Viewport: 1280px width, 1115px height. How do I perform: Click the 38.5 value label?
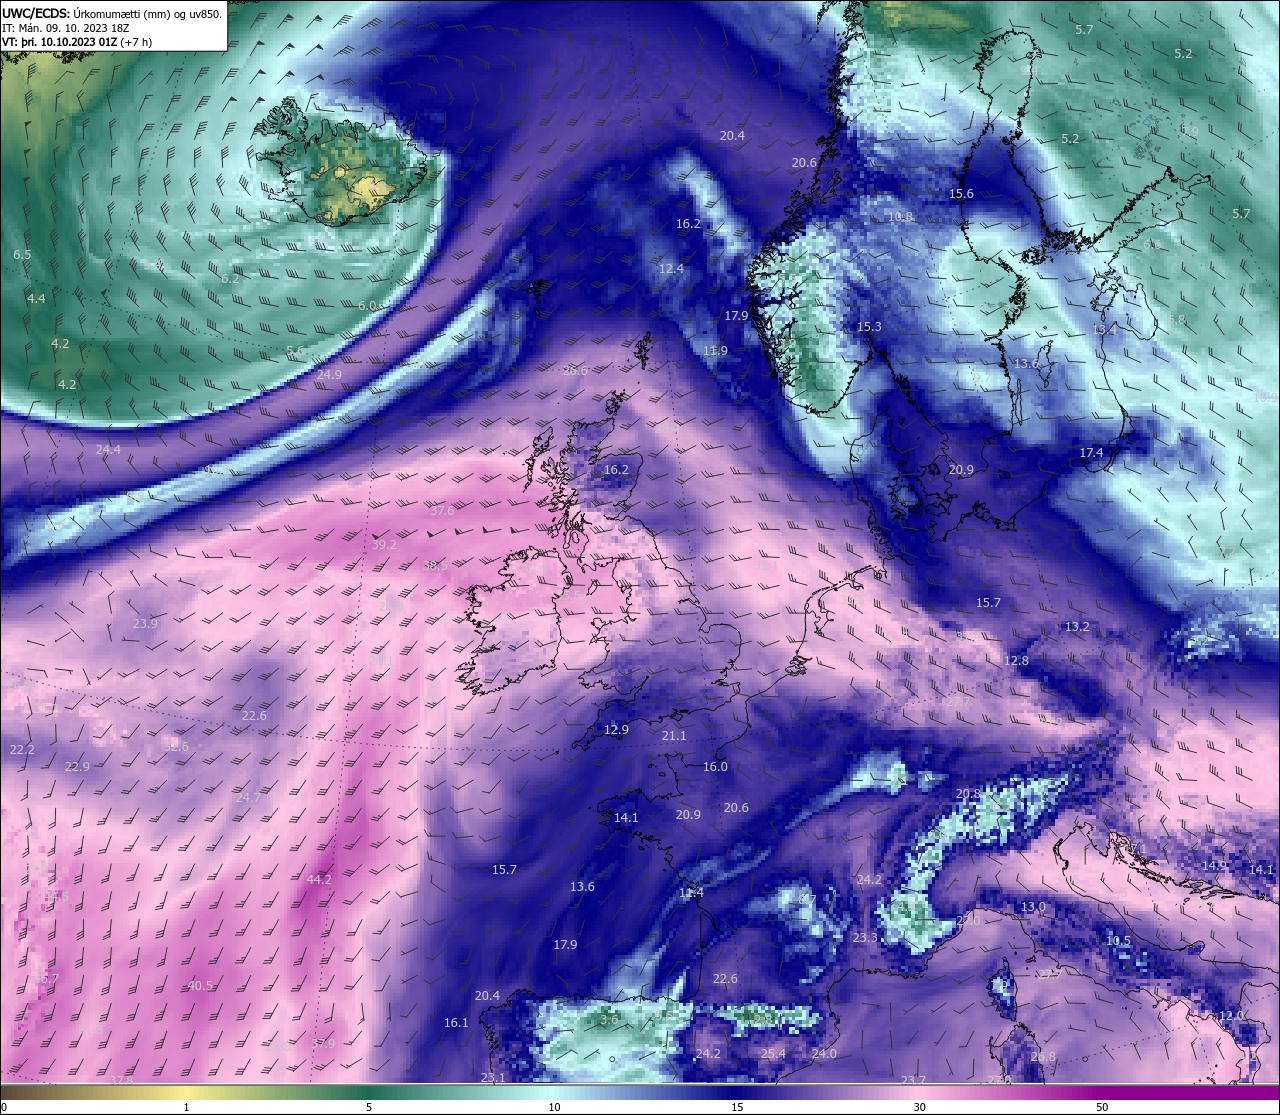coord(436,566)
